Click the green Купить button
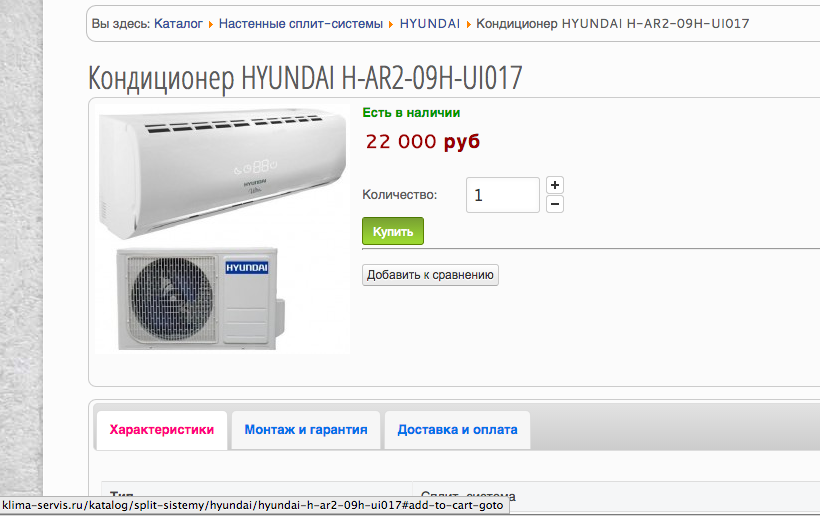 (393, 231)
